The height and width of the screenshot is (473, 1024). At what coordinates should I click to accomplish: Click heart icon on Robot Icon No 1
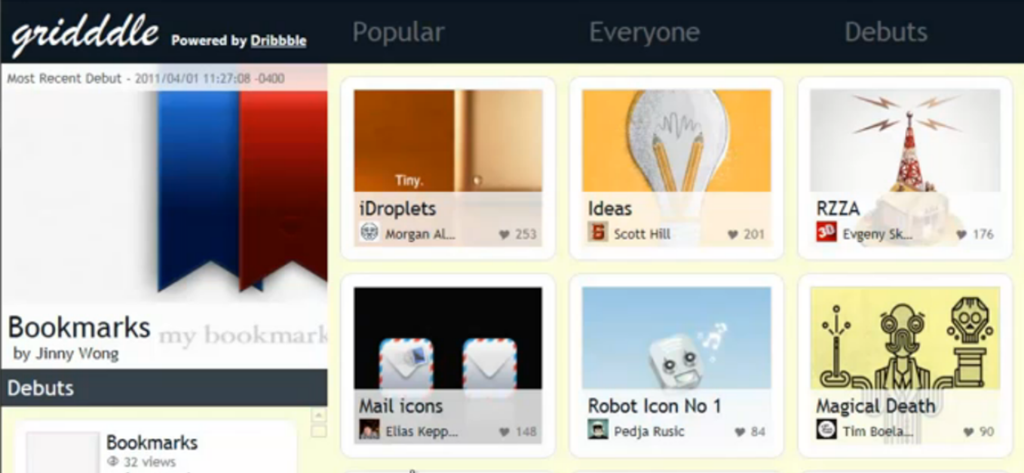(x=739, y=432)
